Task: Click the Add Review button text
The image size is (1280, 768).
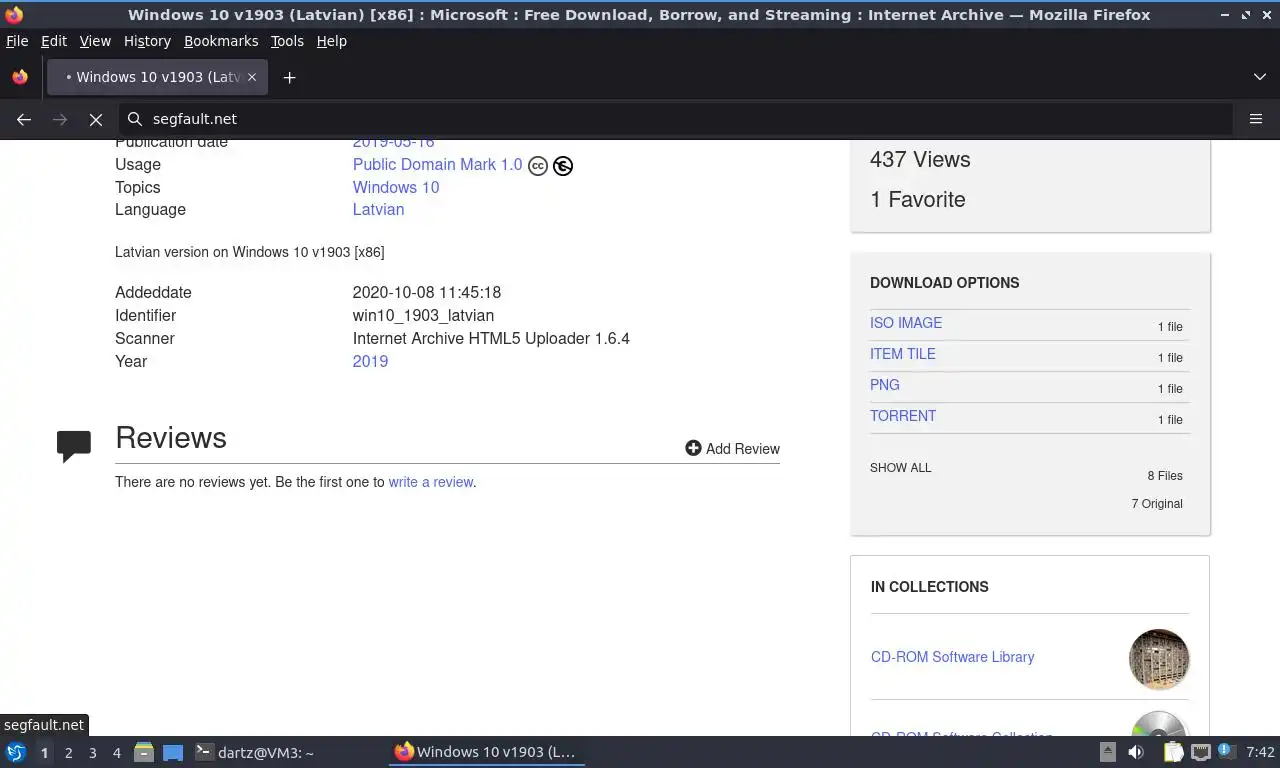Action: [743, 449]
